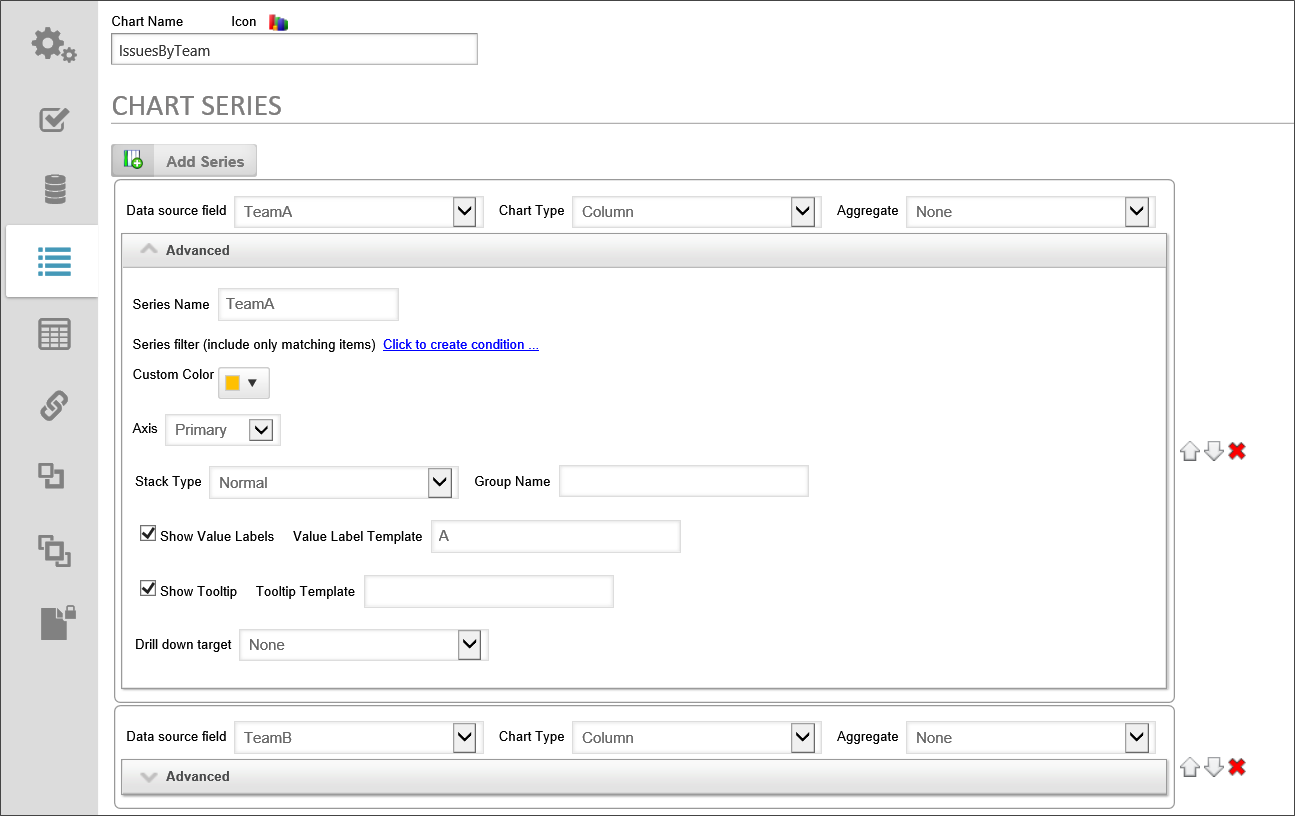Screen dimensions: 1295x816
Task: Open the Stack Type dropdown
Action: tap(439, 482)
